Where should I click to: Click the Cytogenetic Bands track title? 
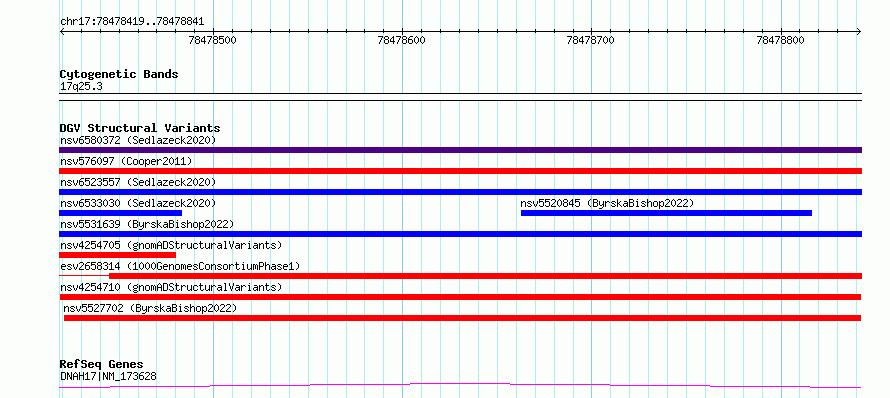(119, 74)
